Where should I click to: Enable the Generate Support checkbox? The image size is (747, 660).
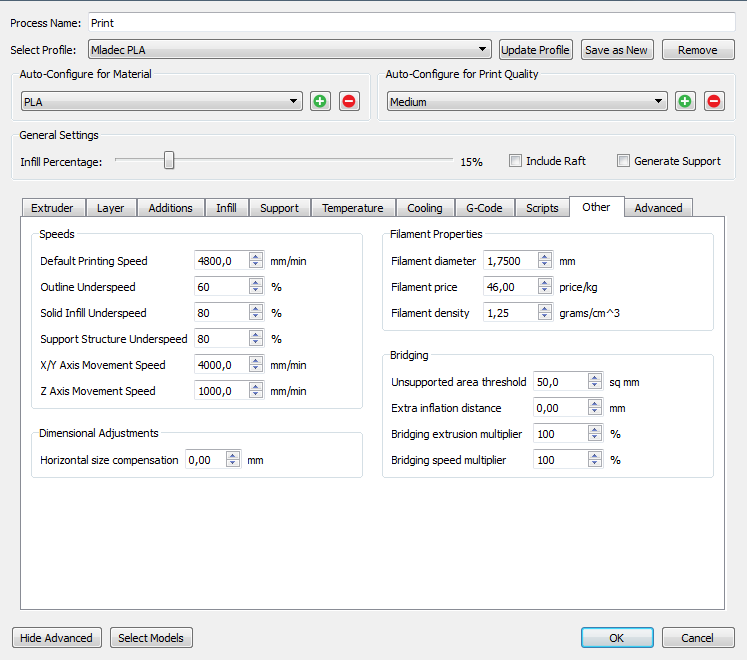point(624,161)
